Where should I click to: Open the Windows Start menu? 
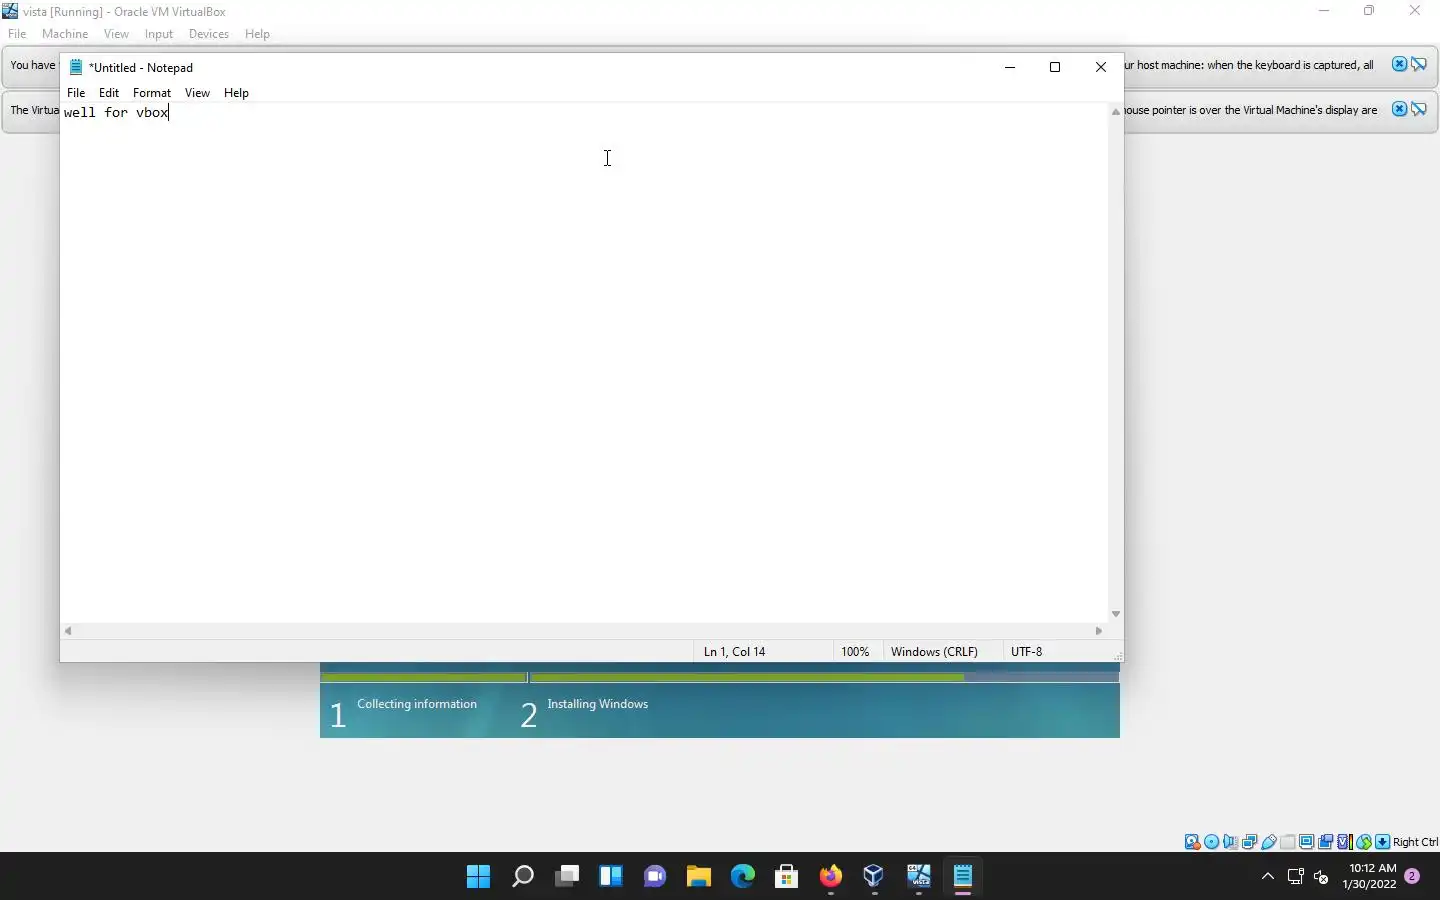pyautogui.click(x=478, y=877)
